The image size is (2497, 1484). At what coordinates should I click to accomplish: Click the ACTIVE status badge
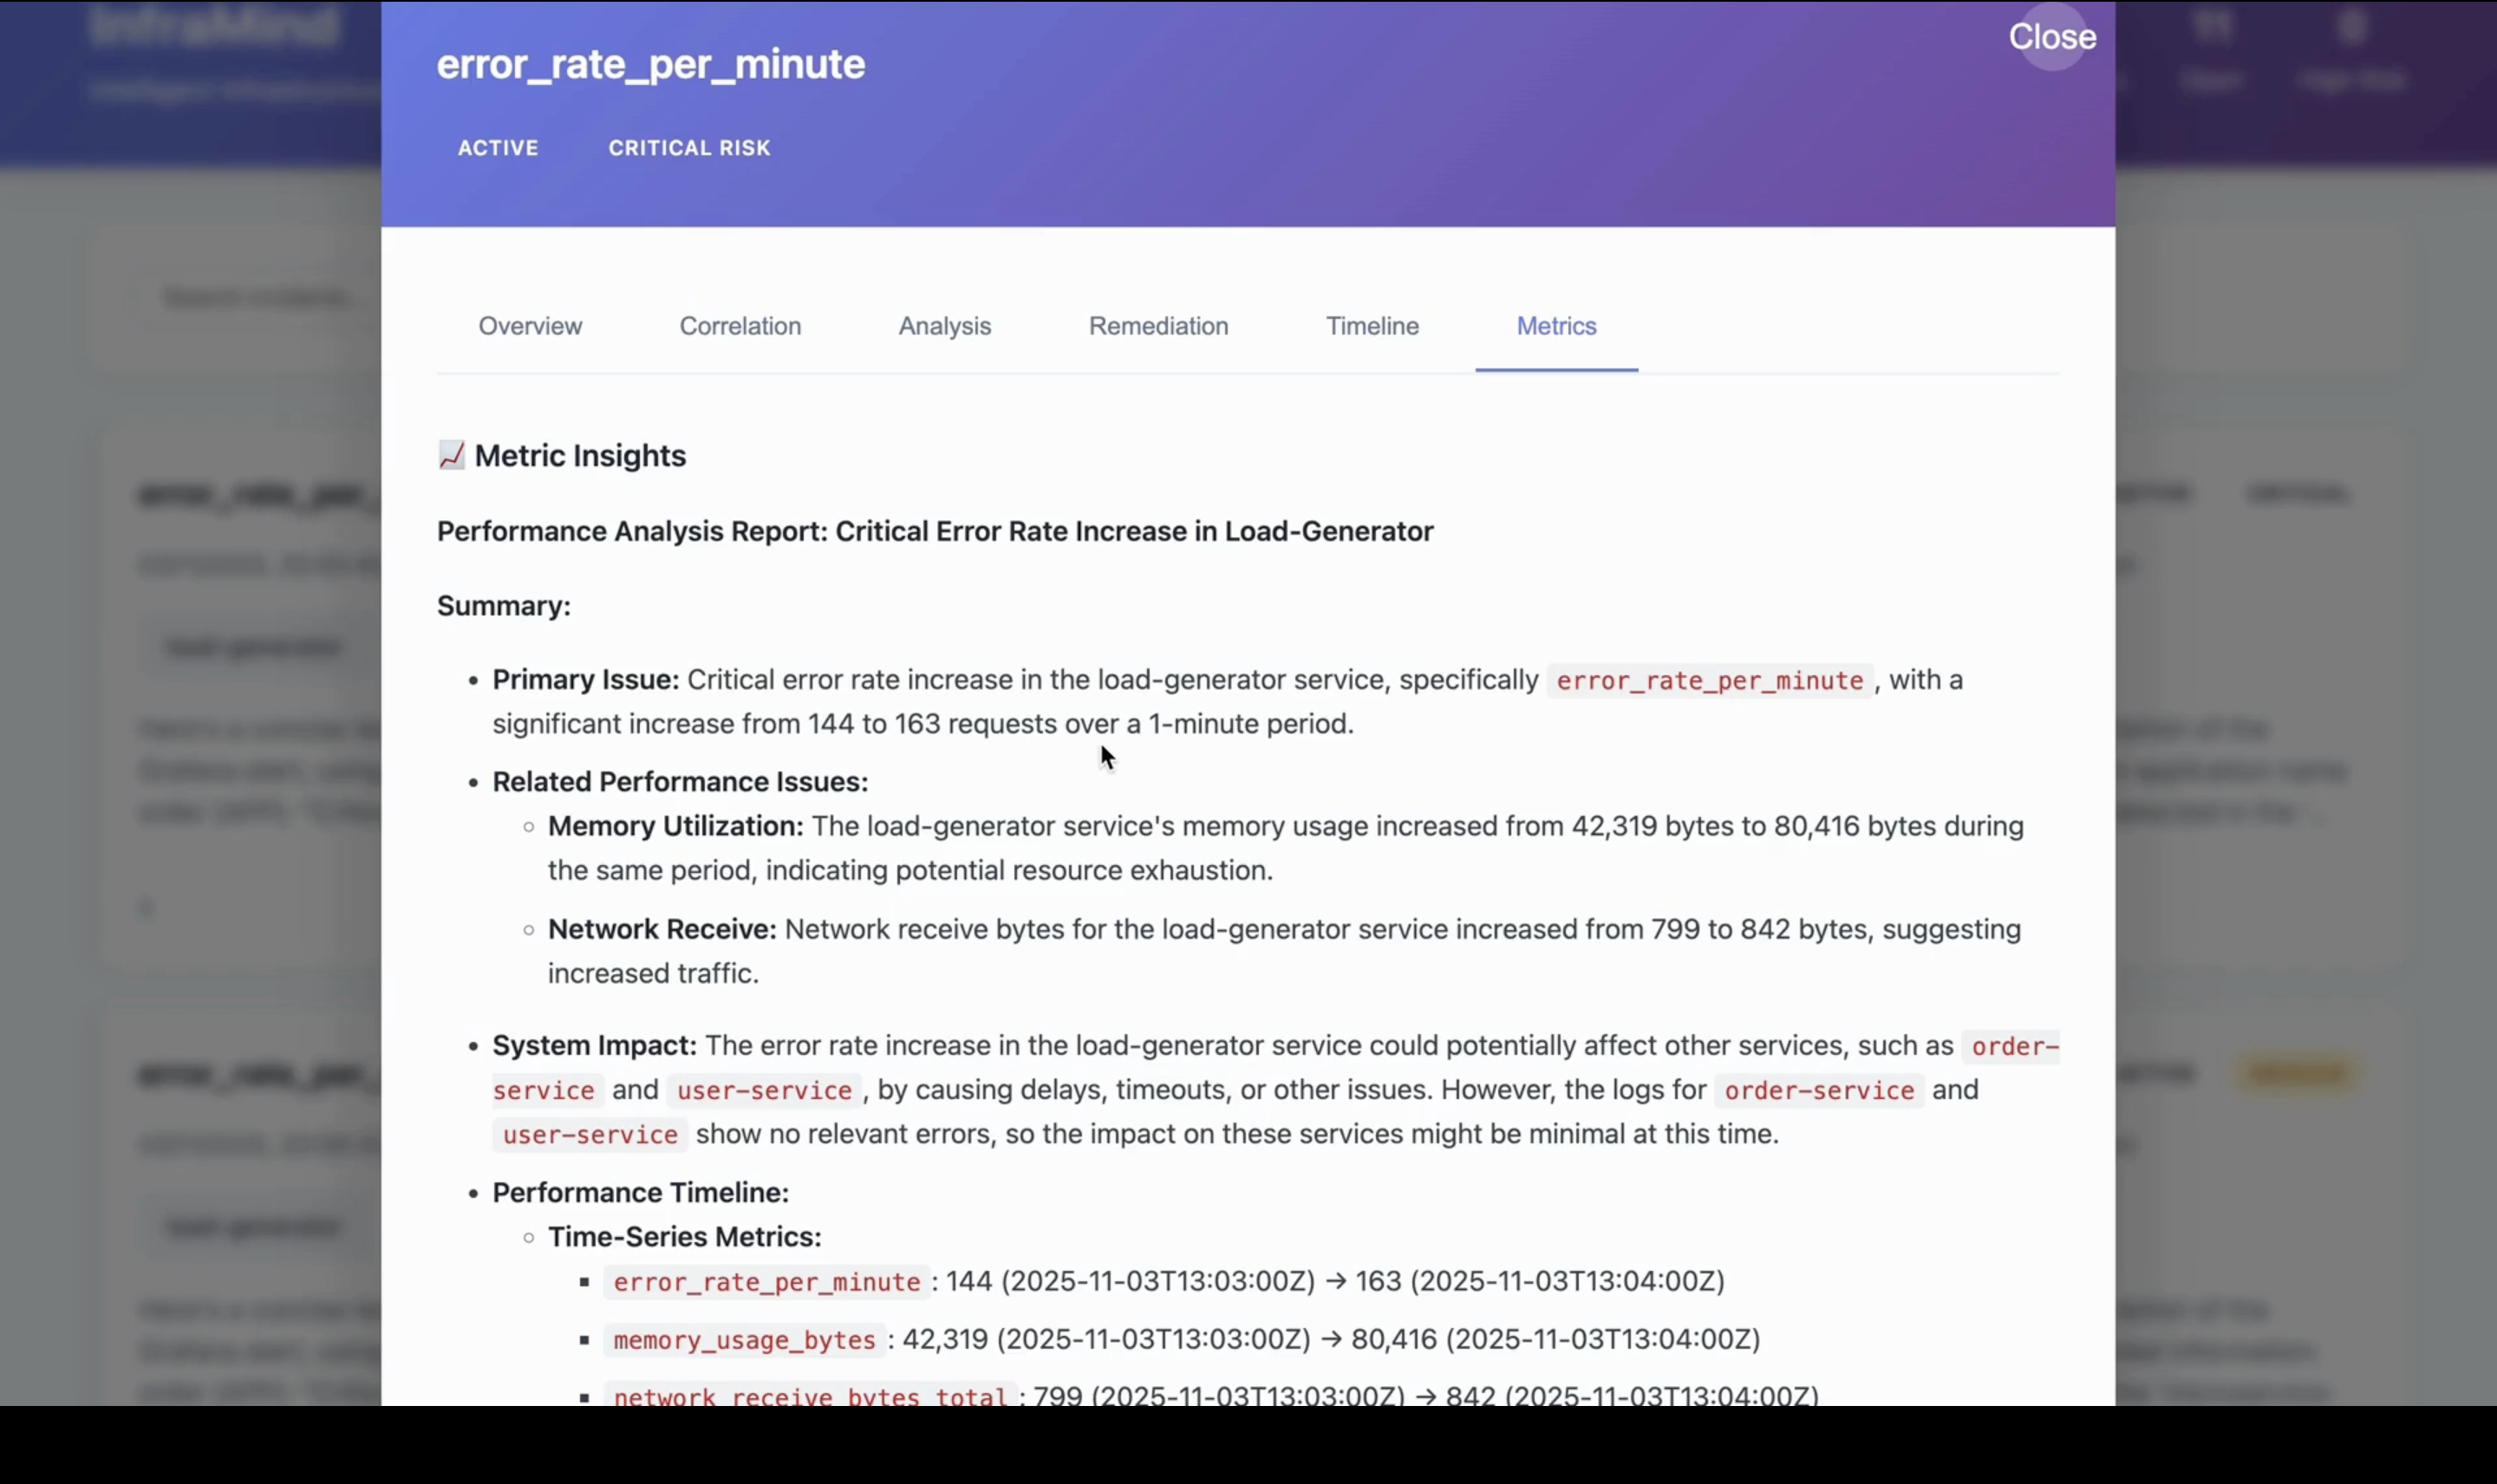498,148
